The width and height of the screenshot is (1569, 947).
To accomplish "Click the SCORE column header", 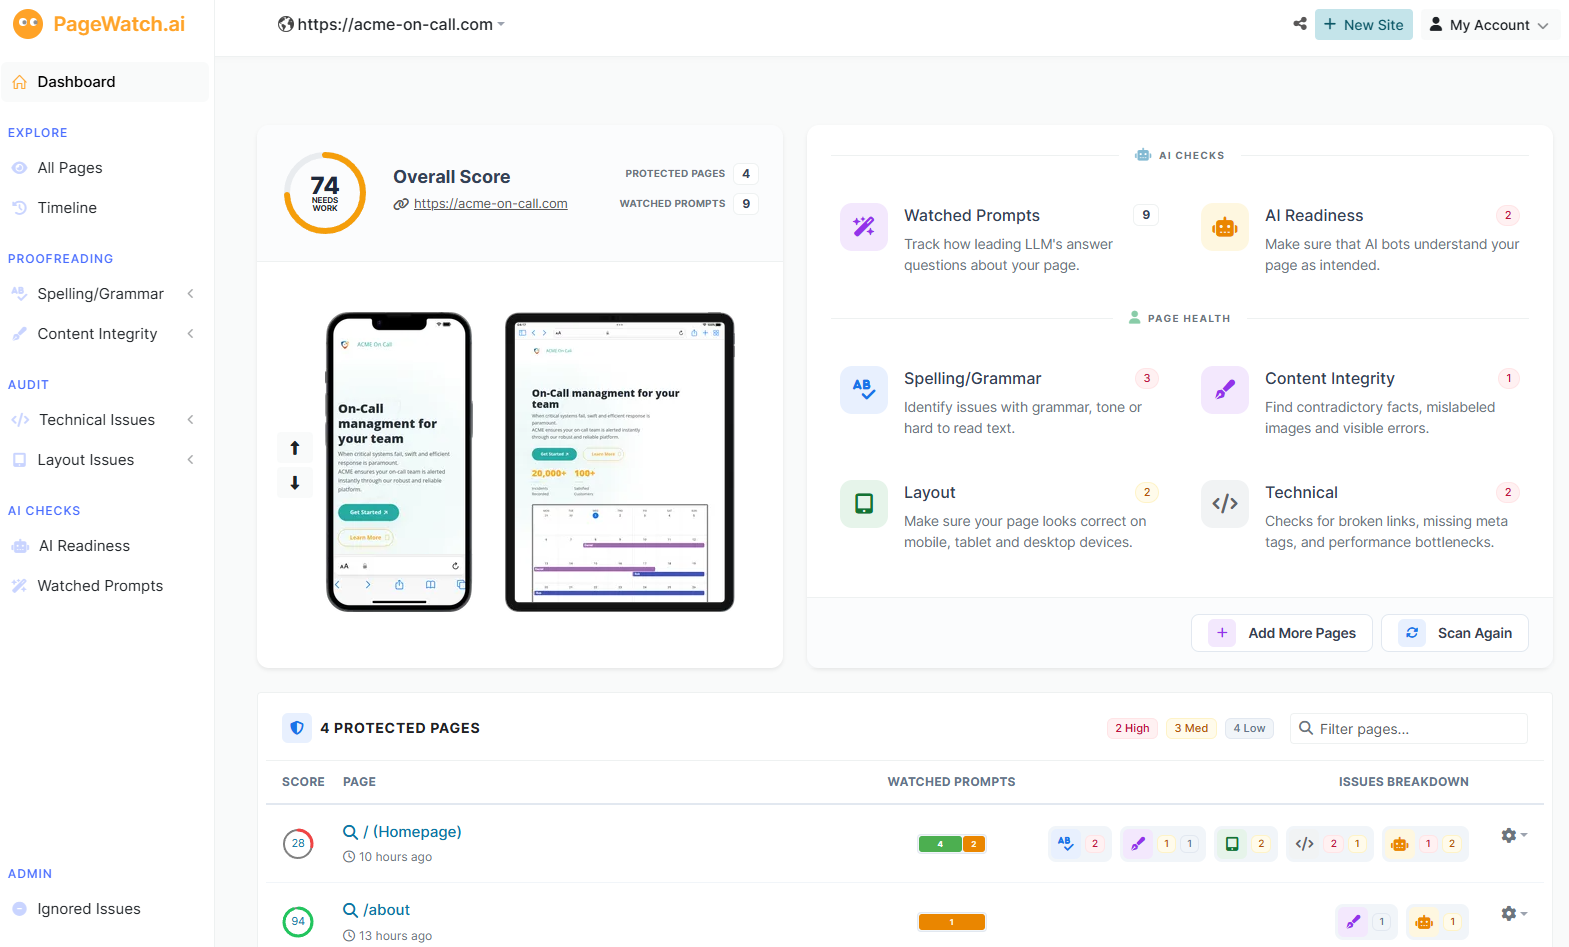I will (303, 782).
